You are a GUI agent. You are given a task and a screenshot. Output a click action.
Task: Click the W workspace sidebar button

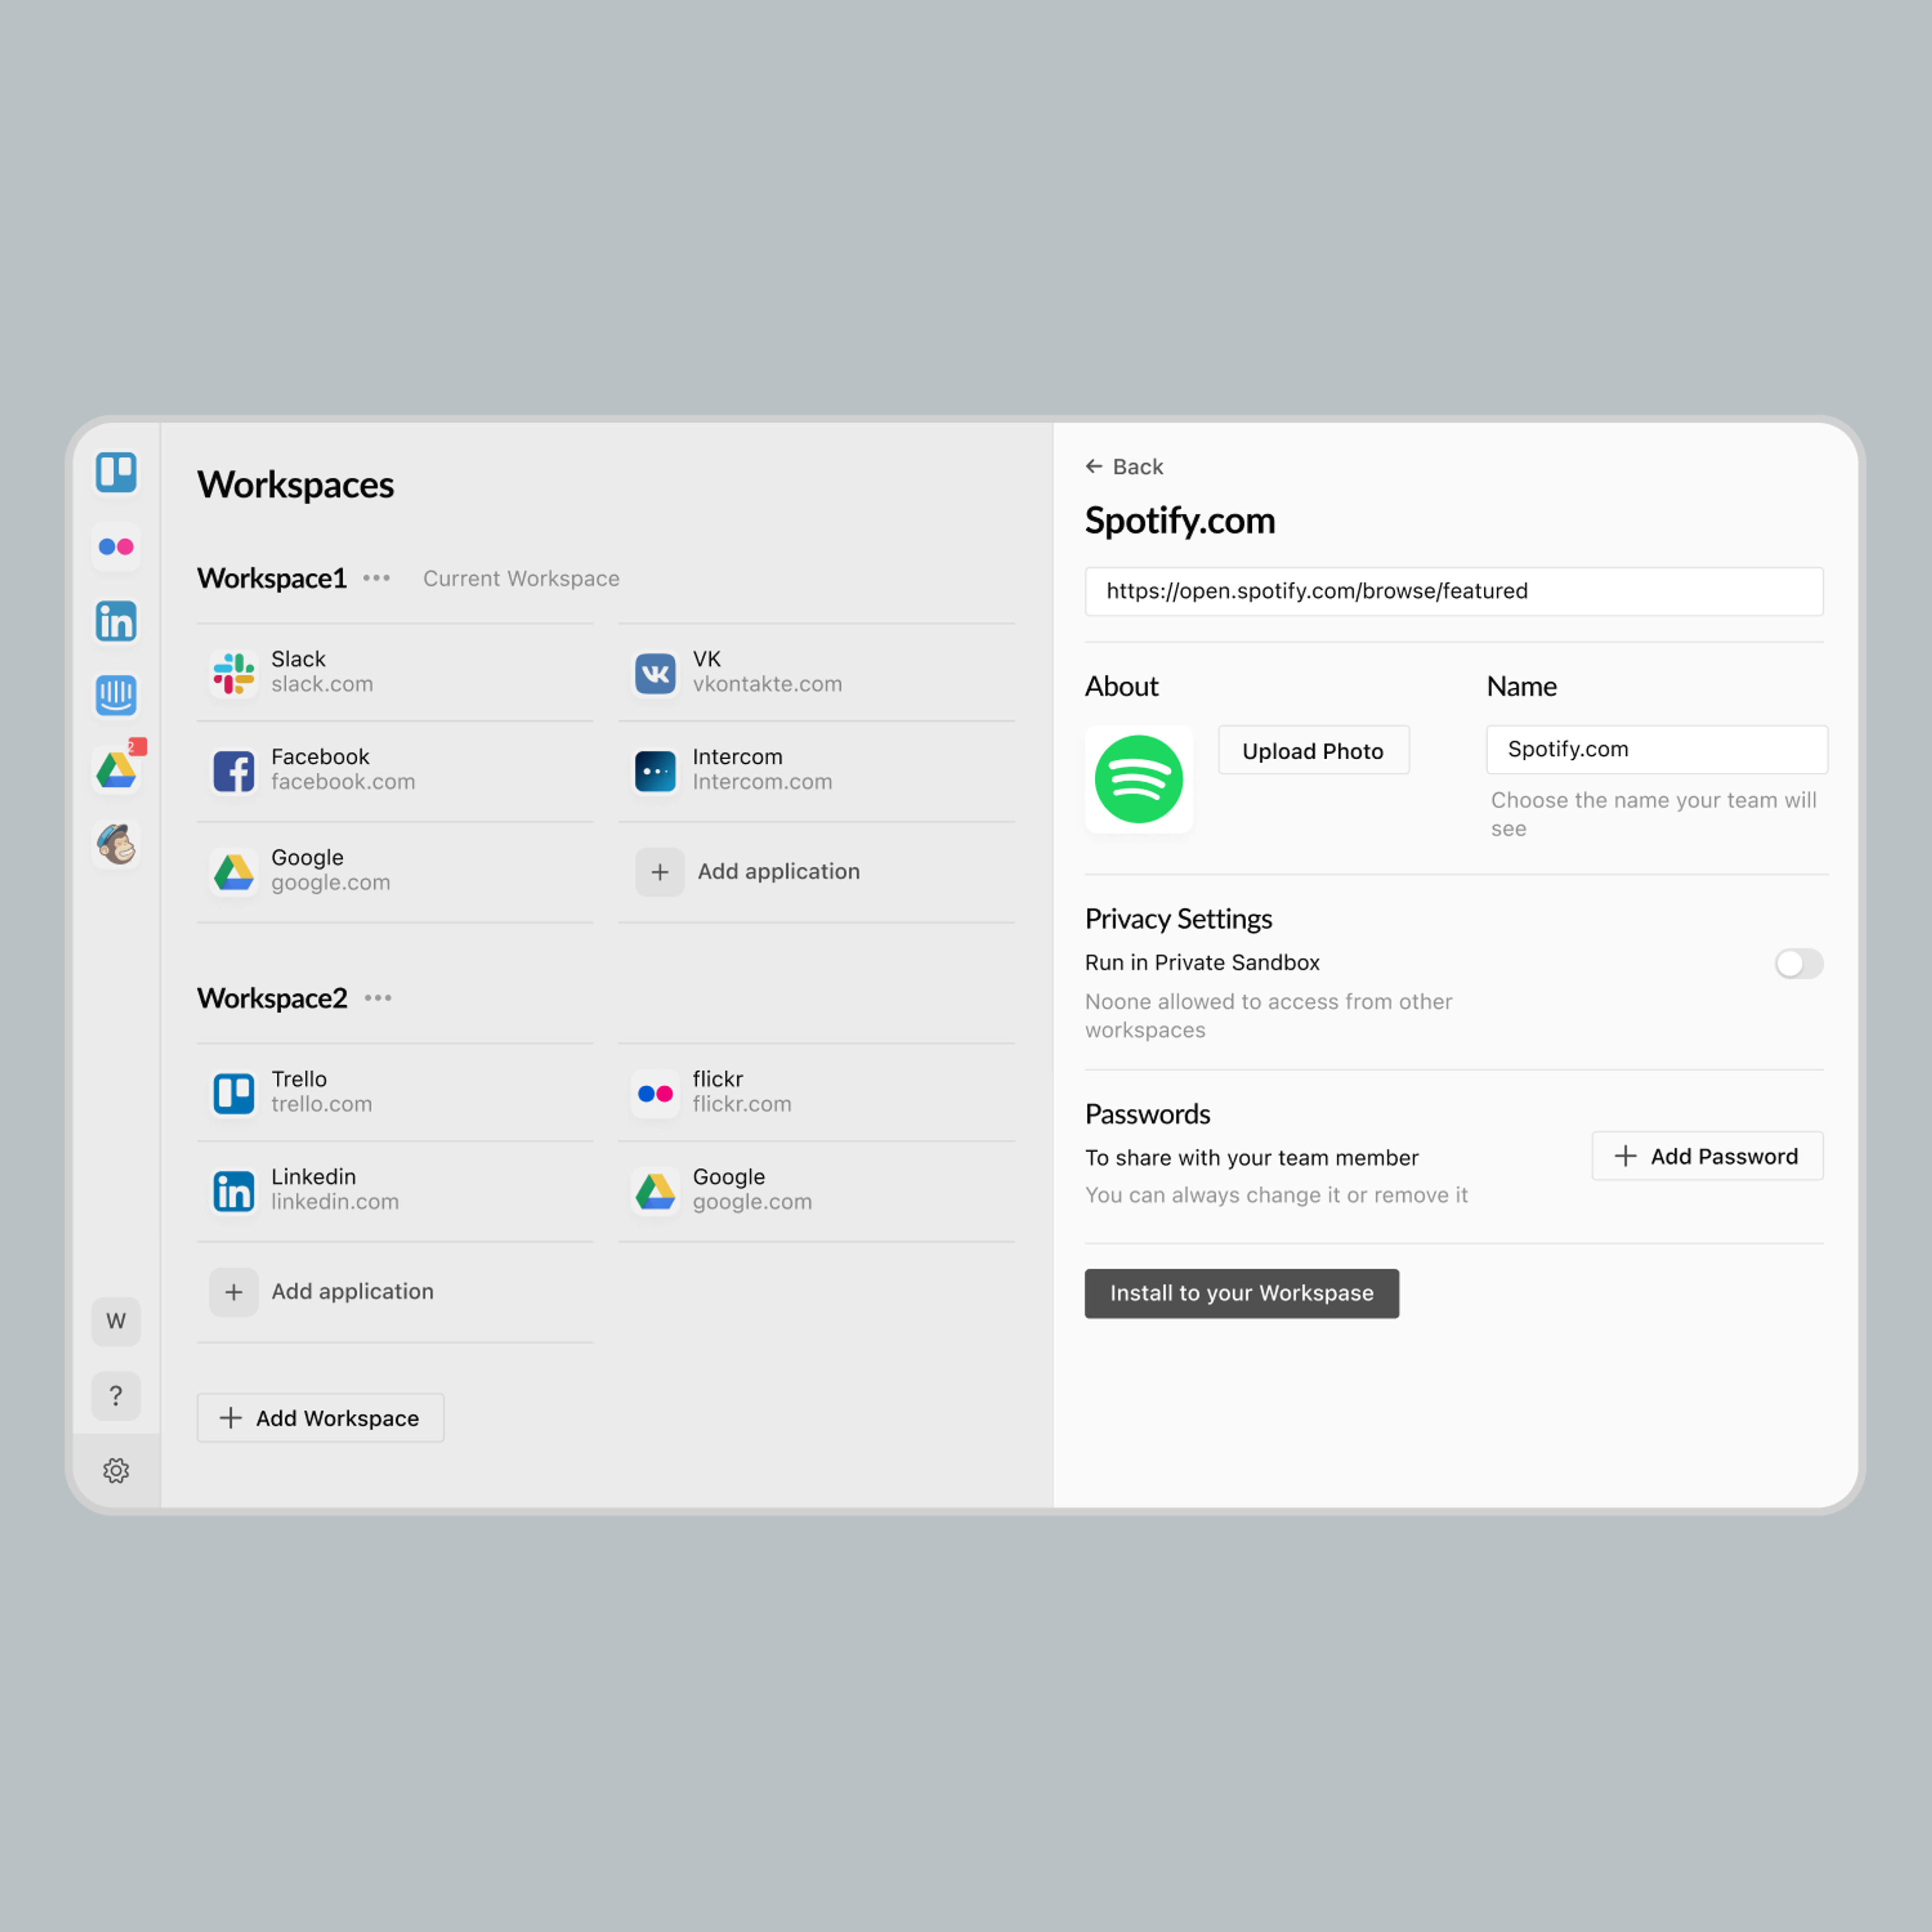(x=116, y=1321)
